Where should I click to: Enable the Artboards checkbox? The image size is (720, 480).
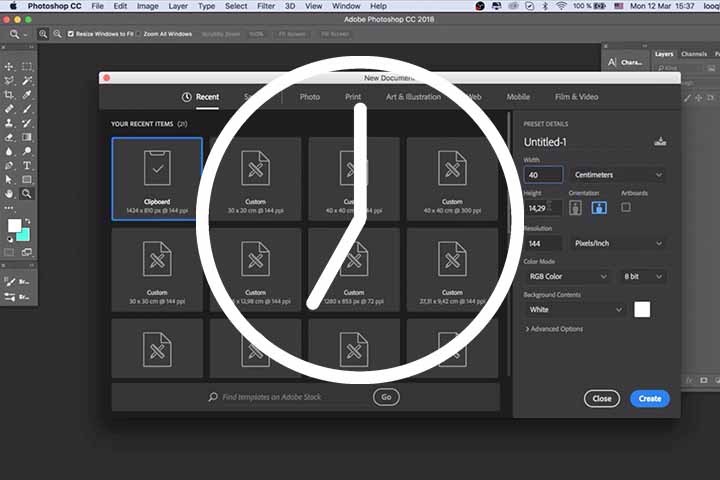coord(626,208)
